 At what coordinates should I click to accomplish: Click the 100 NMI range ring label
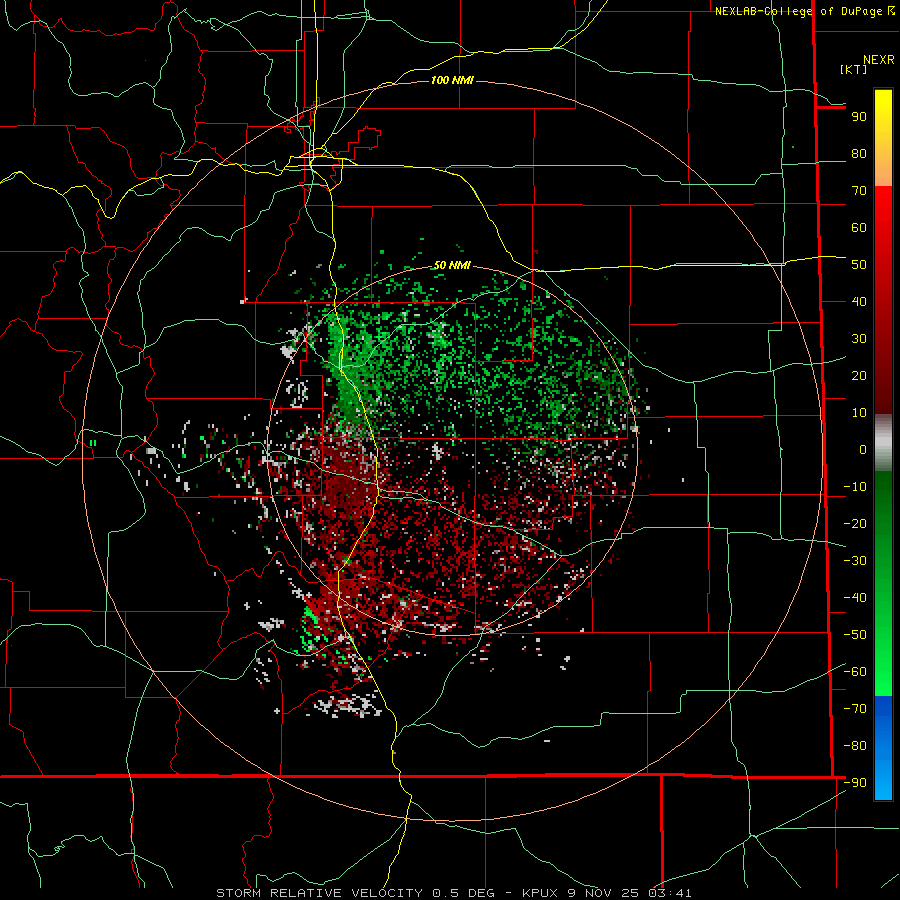tap(452, 80)
